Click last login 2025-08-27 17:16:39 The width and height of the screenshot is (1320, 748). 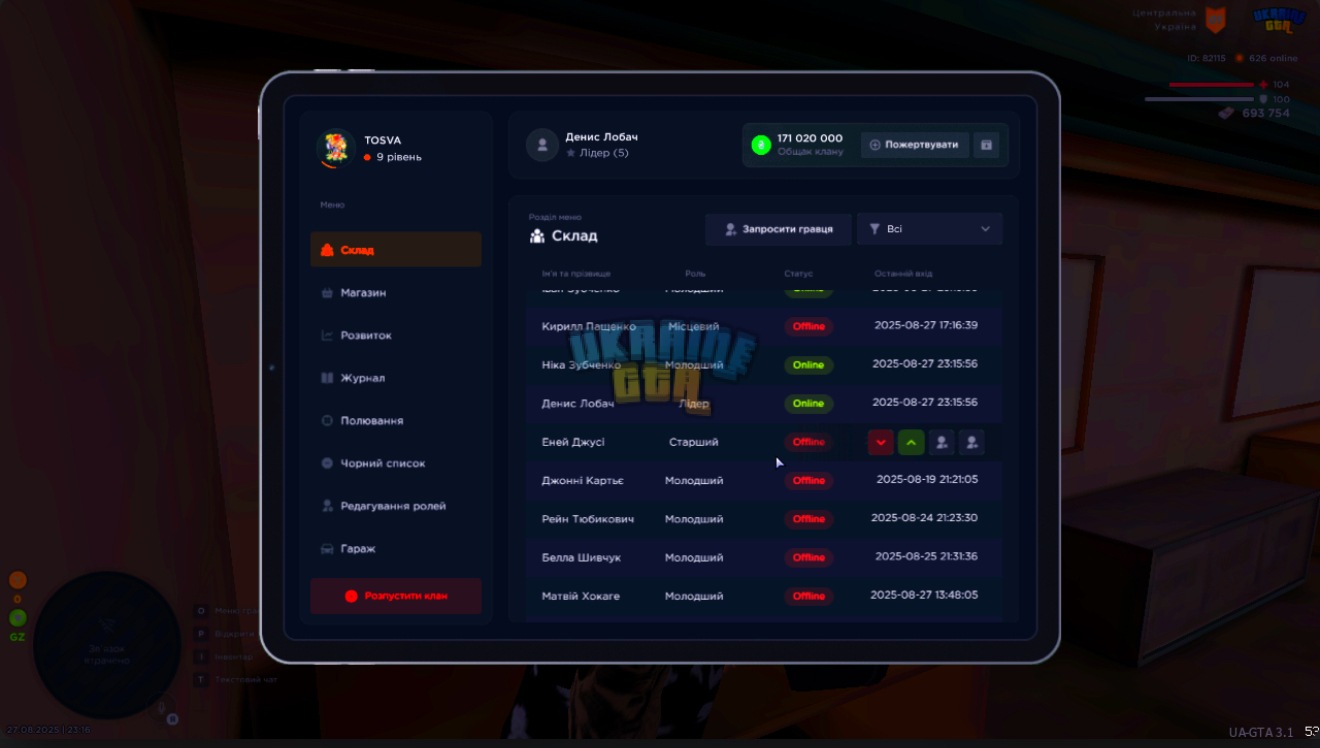click(926, 325)
